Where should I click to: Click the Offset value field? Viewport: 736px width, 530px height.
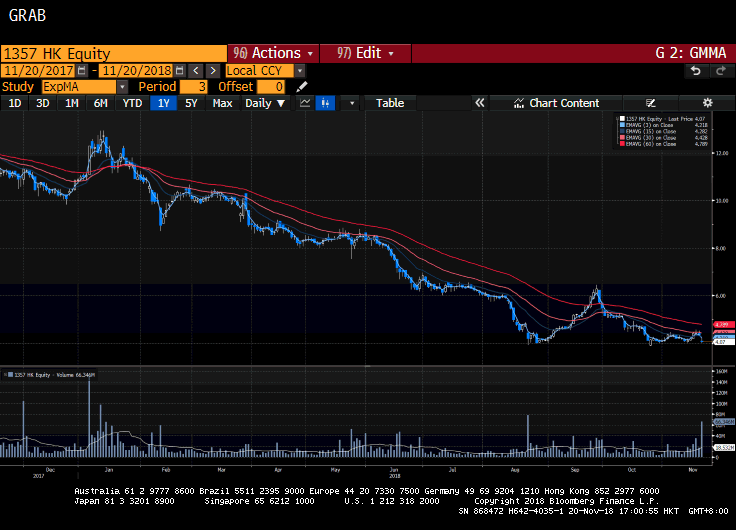(270, 87)
